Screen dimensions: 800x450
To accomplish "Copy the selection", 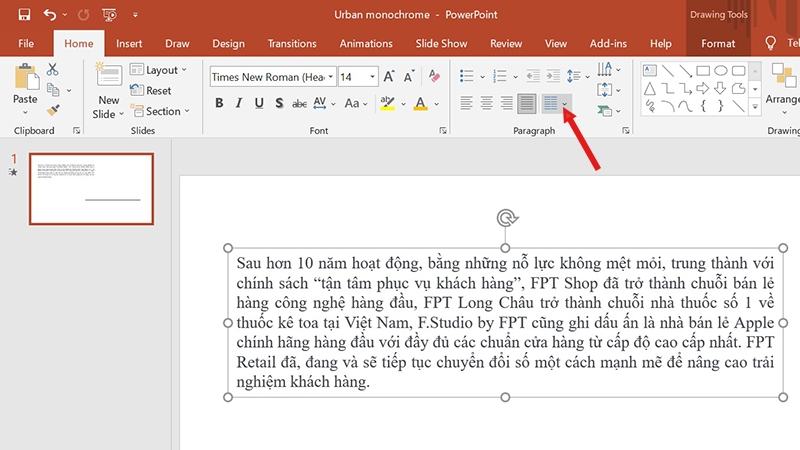I will [53, 90].
